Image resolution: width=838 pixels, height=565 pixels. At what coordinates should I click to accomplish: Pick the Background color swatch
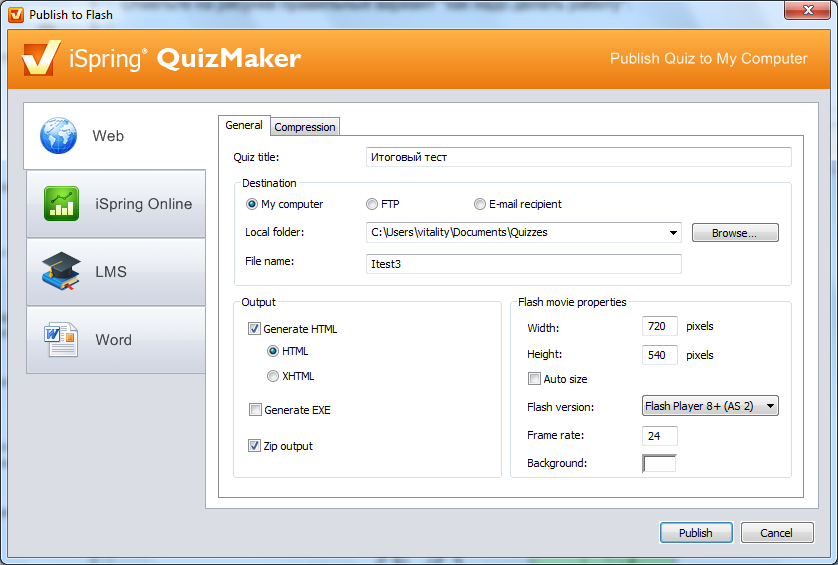659,463
